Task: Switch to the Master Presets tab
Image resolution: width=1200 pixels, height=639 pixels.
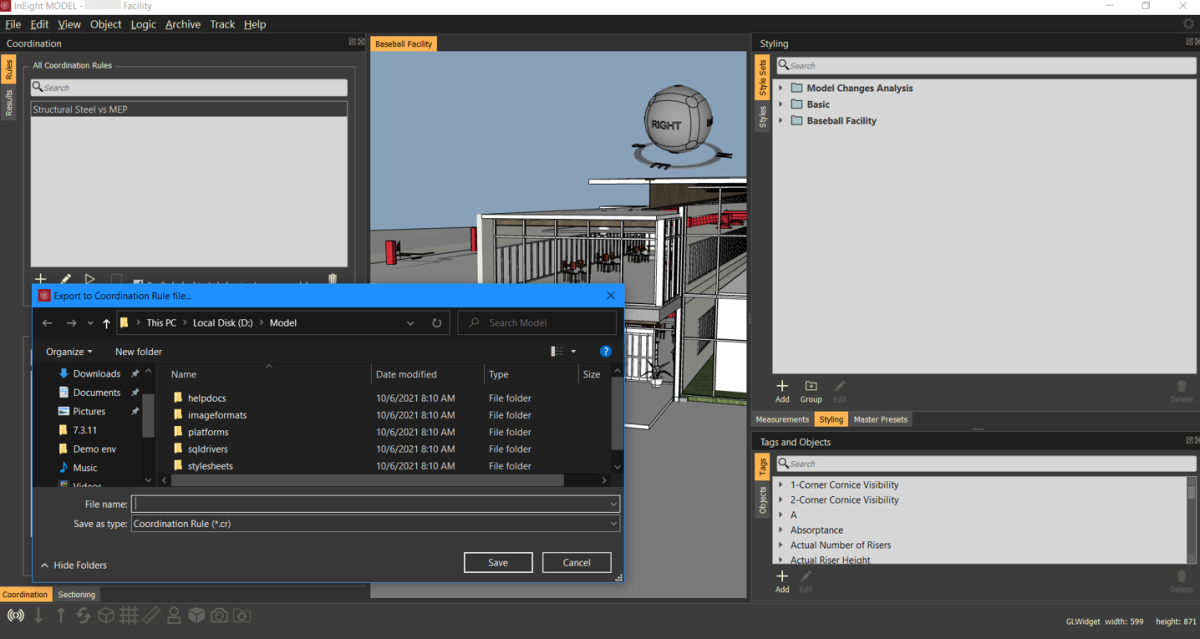Action: [880, 419]
